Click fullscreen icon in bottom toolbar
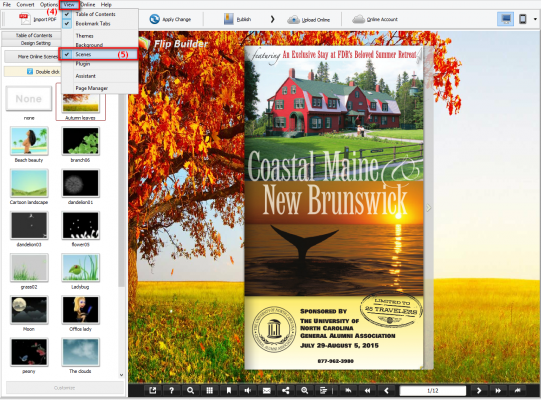This screenshot has width=541, height=400. pyautogui.click(x=153, y=390)
